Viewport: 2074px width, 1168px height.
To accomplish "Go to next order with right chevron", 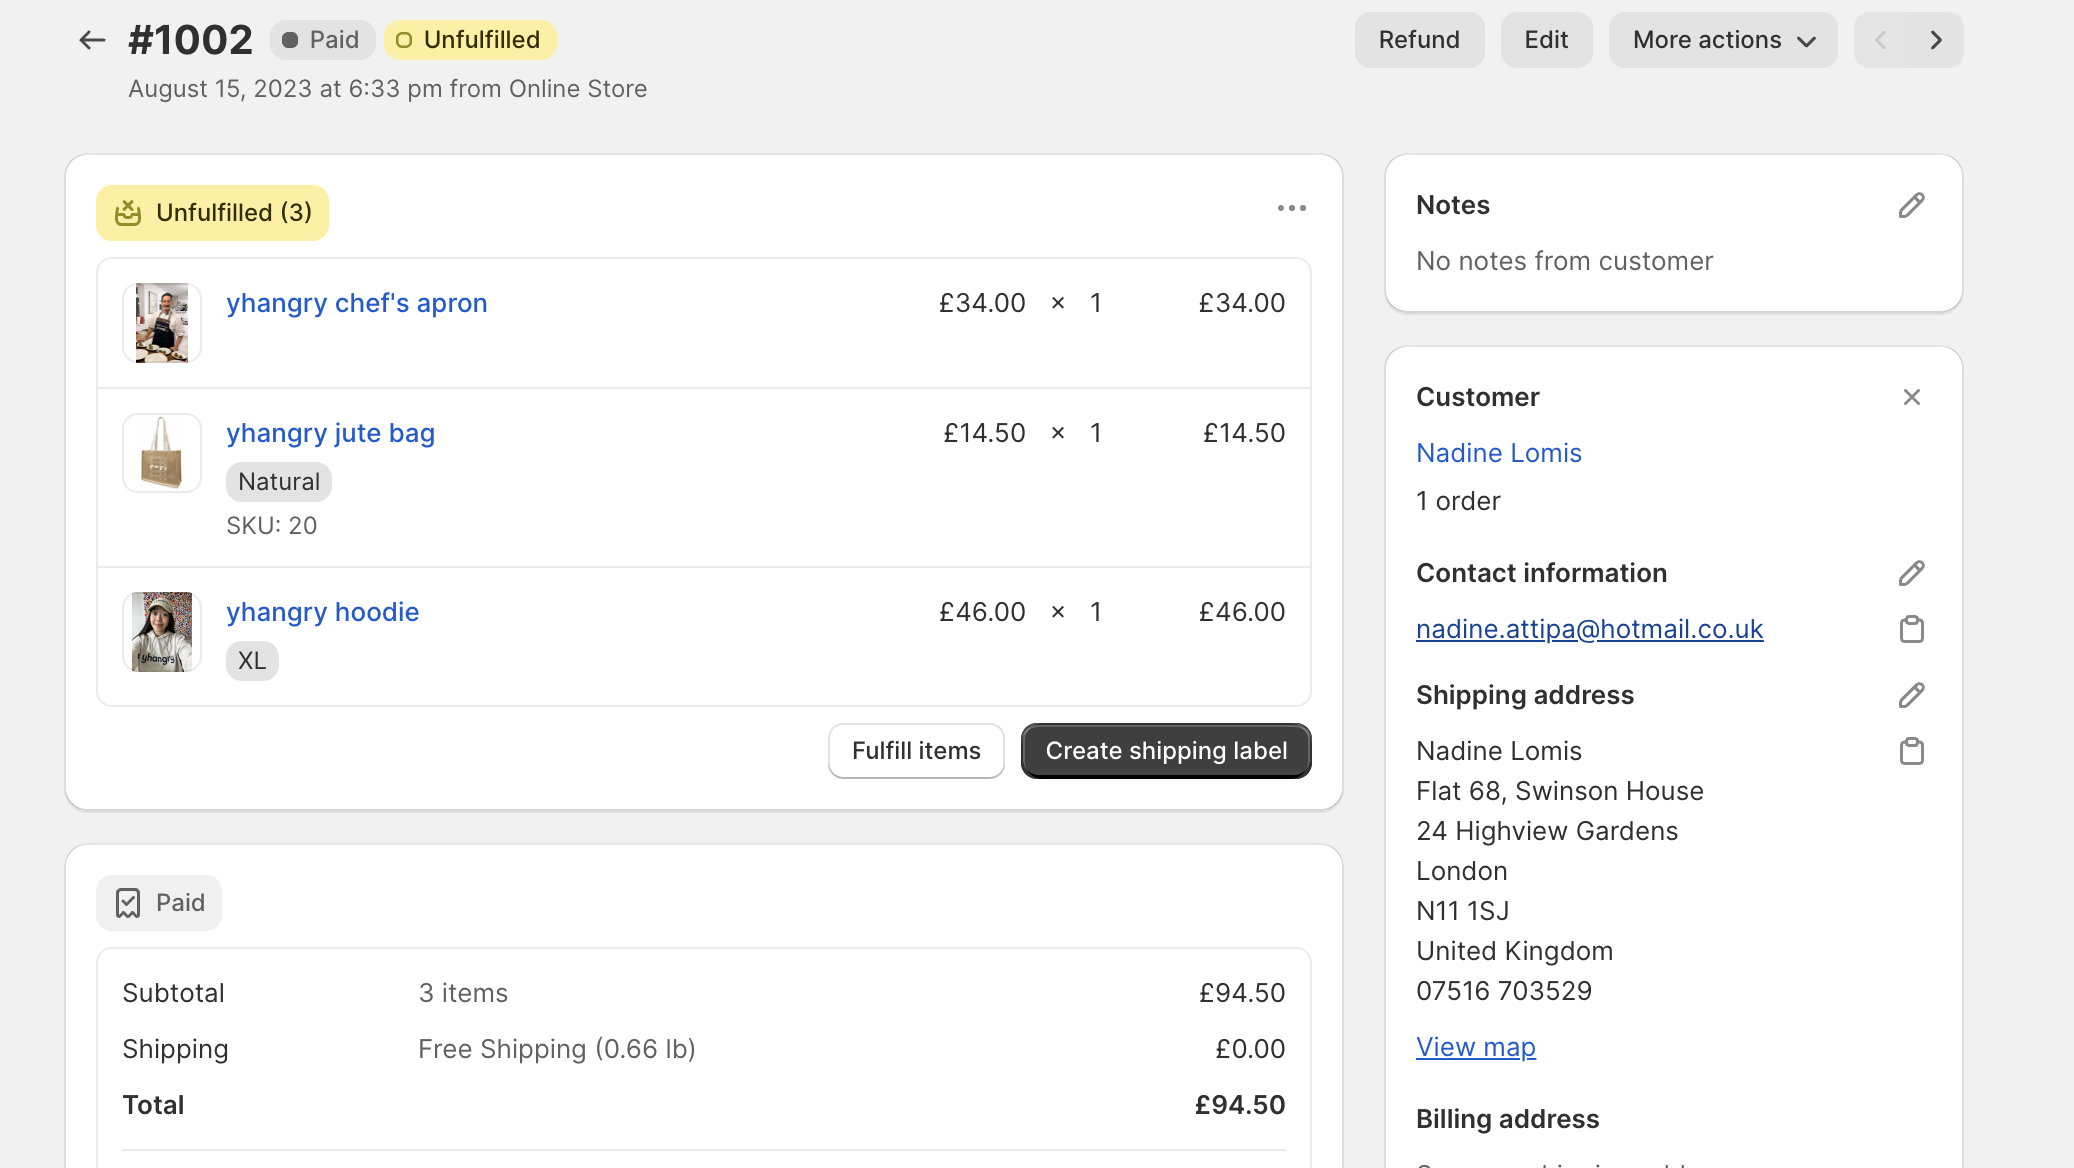I will point(1936,40).
